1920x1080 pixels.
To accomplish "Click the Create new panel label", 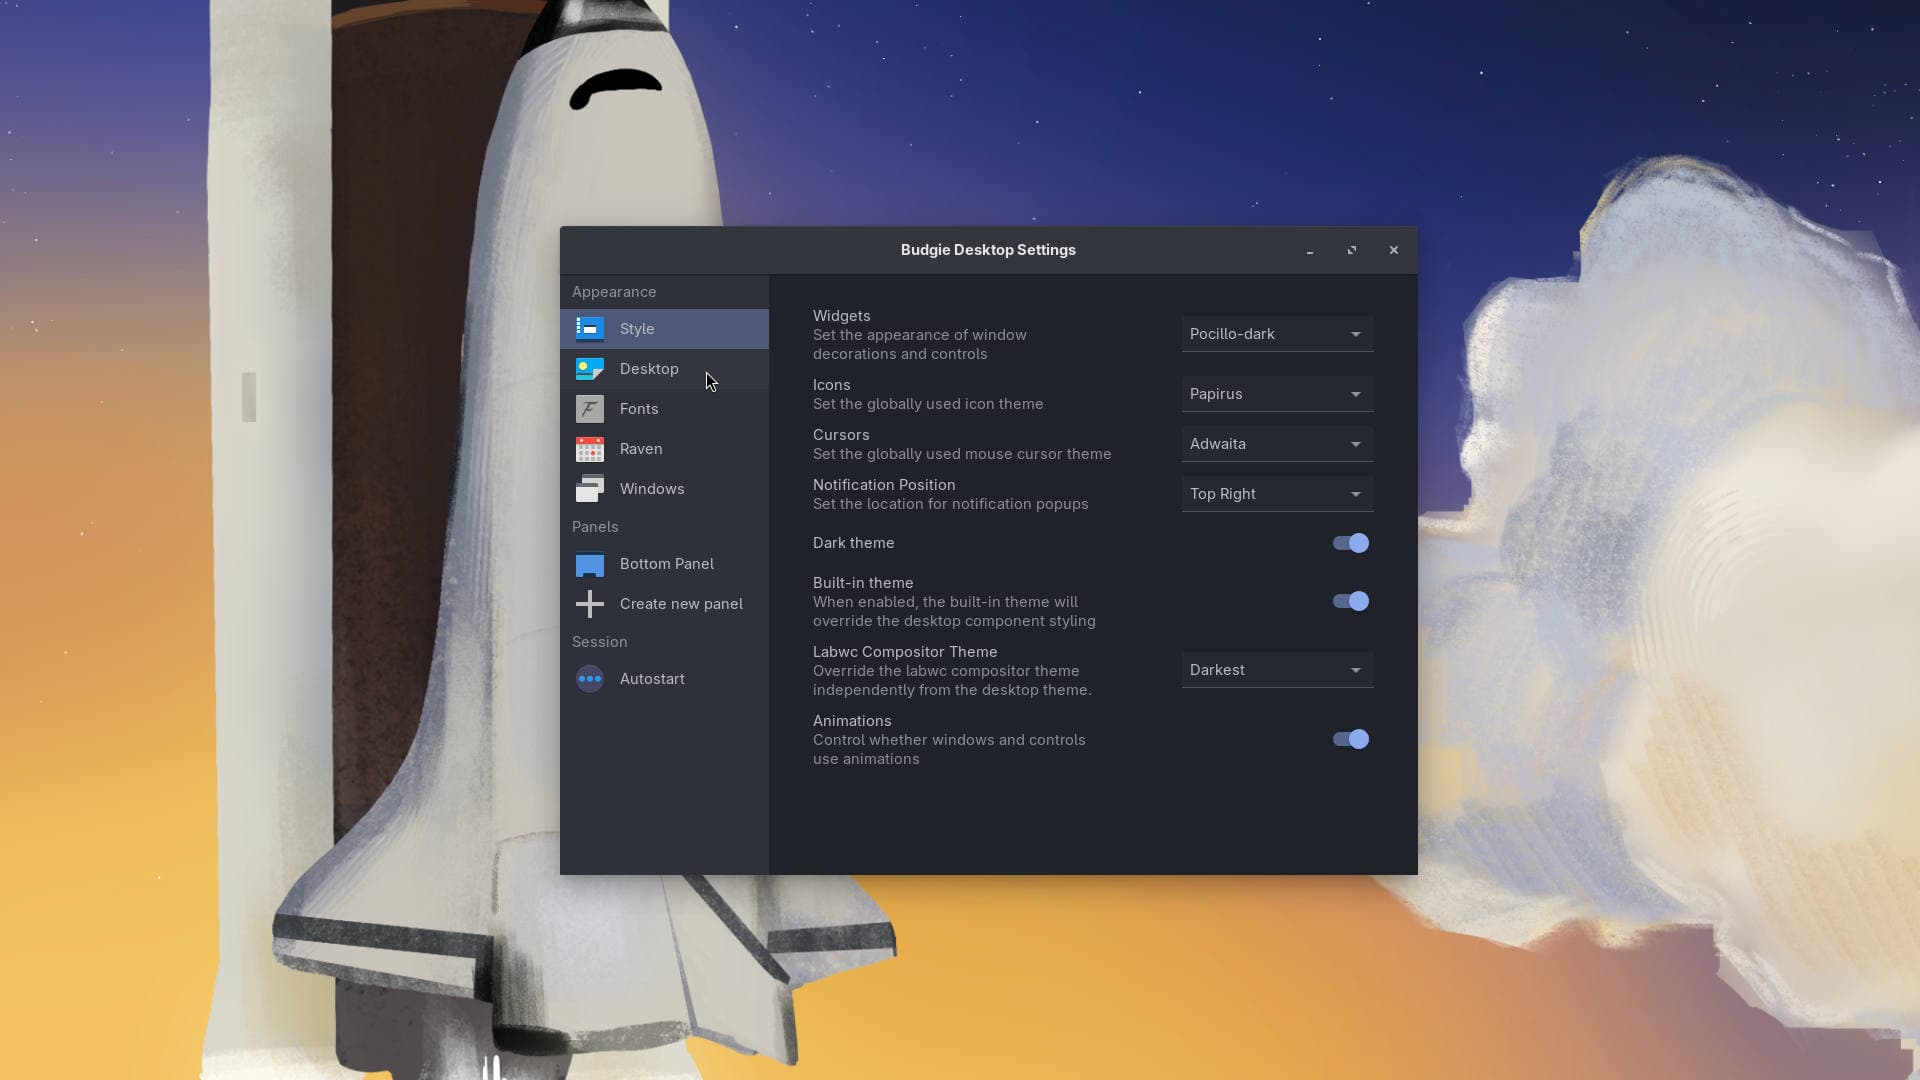I will [681, 604].
